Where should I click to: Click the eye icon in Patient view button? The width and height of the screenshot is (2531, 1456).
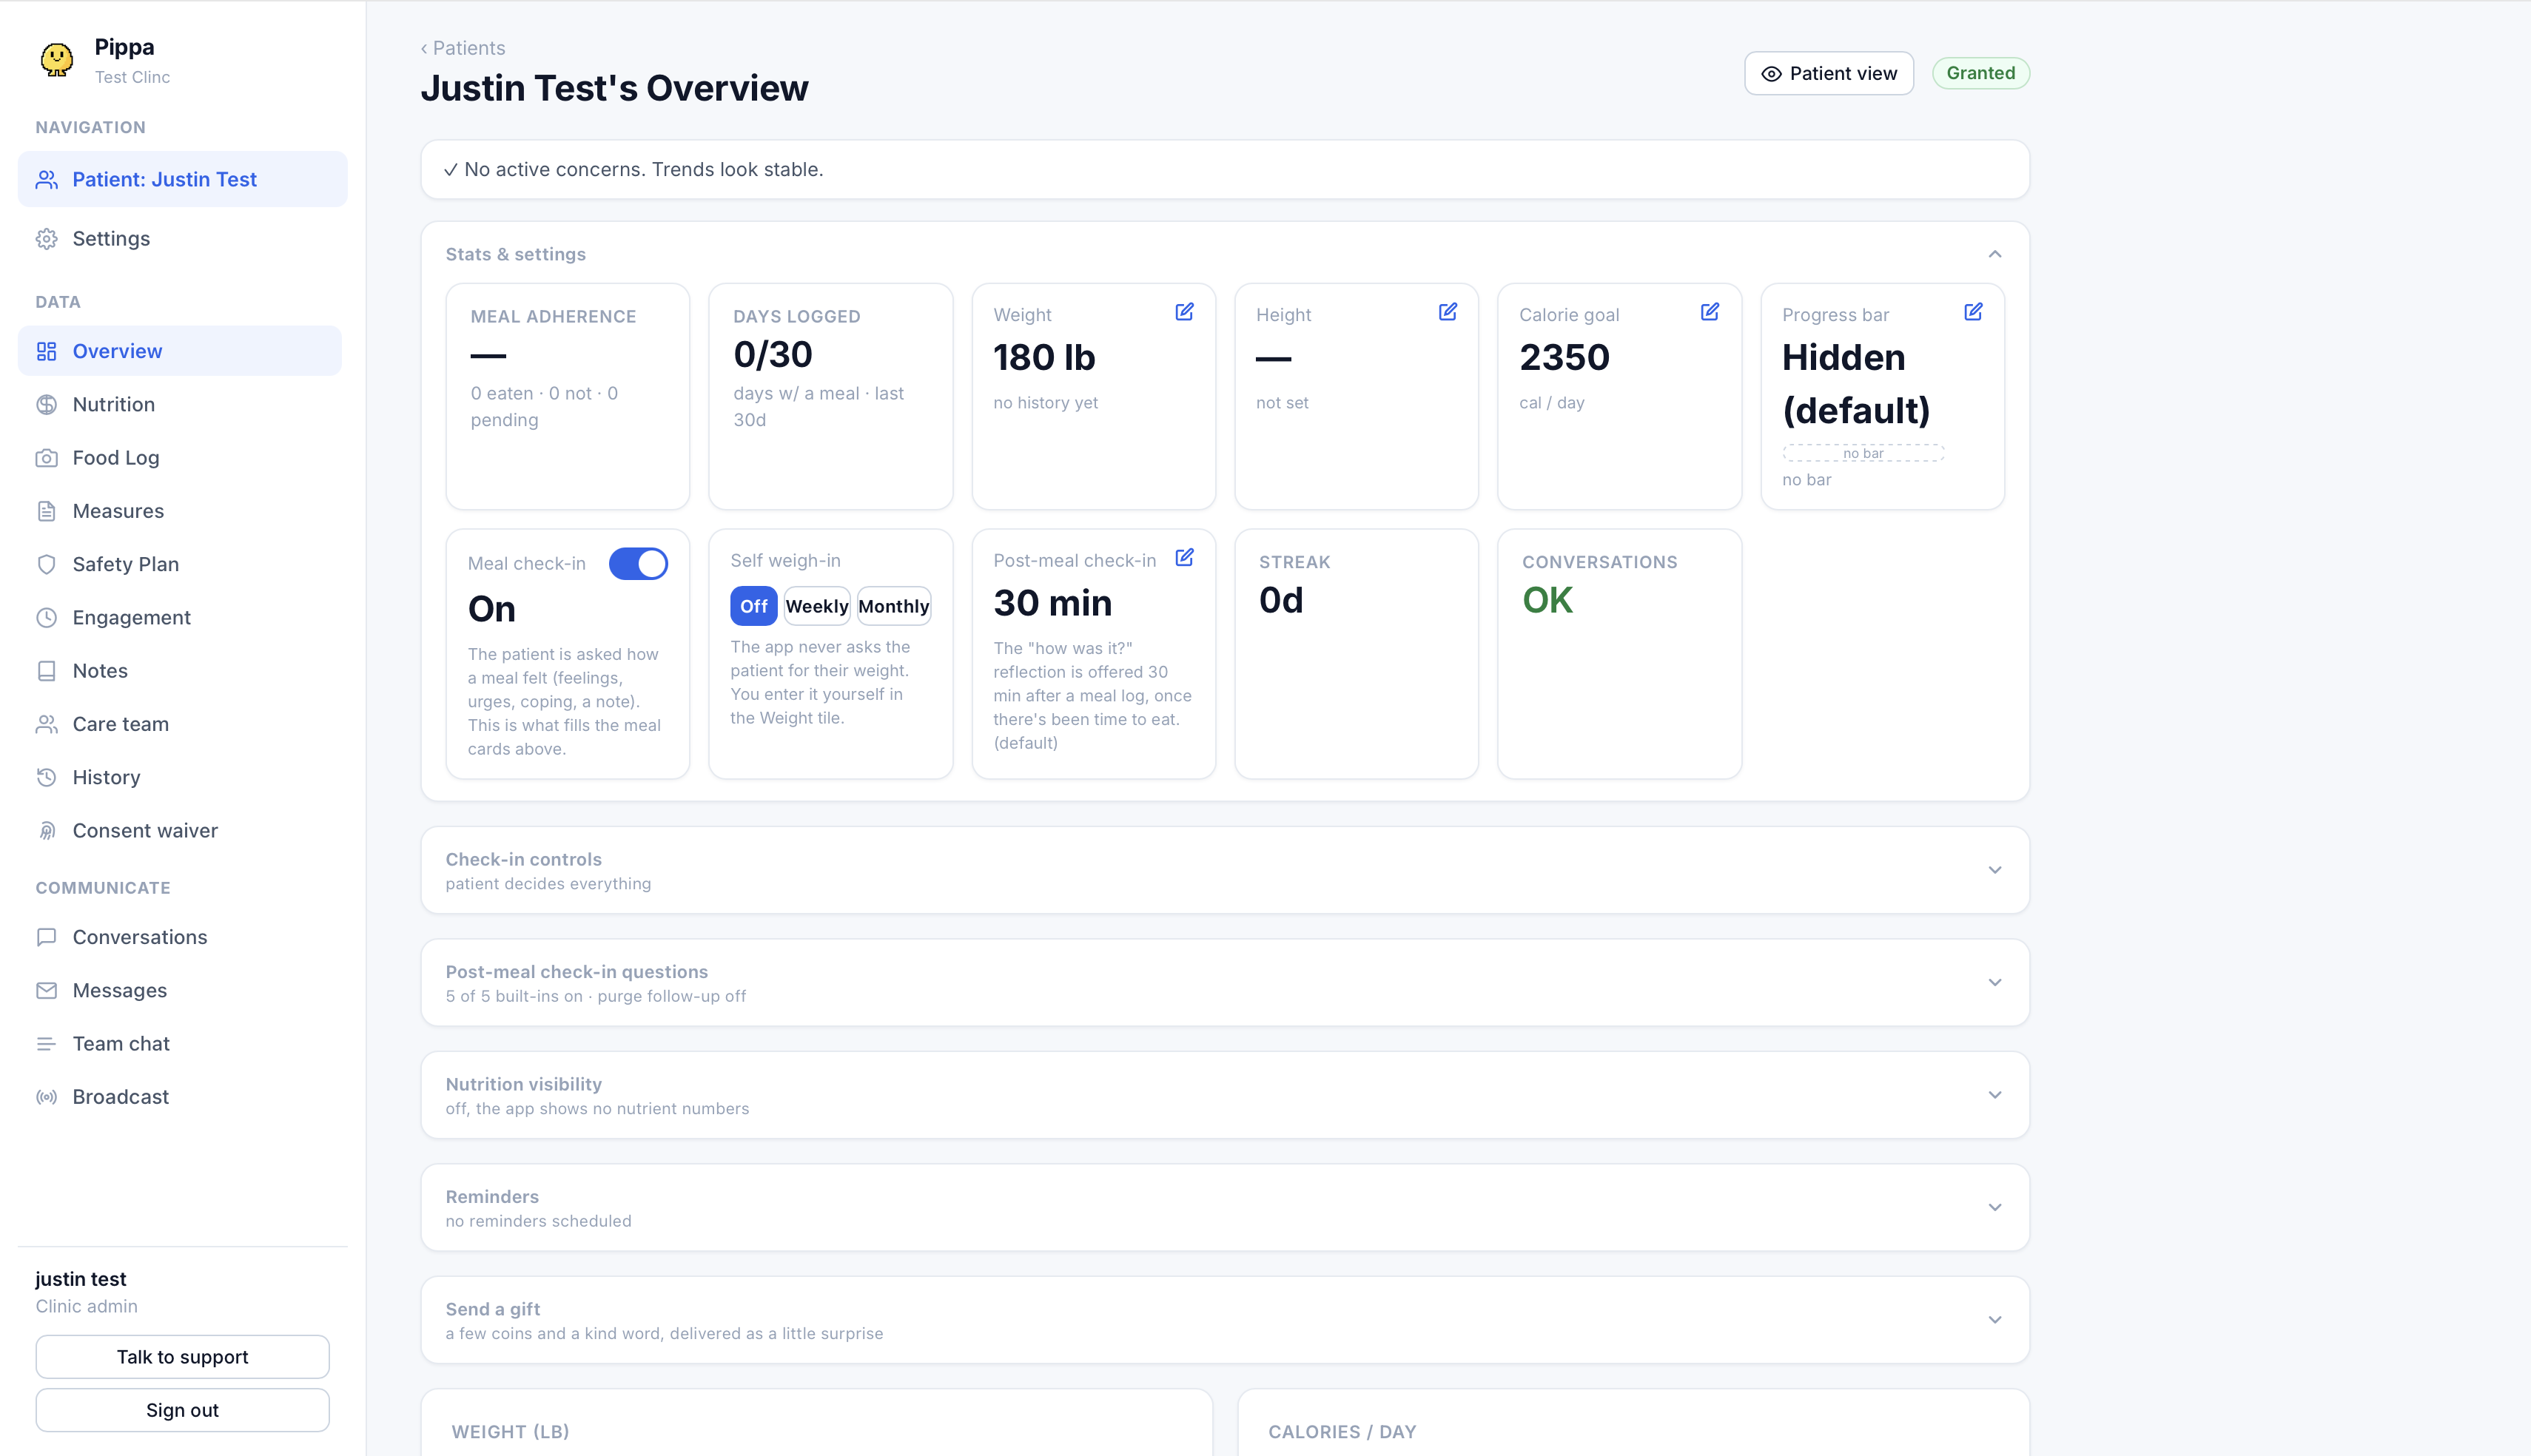(1771, 74)
